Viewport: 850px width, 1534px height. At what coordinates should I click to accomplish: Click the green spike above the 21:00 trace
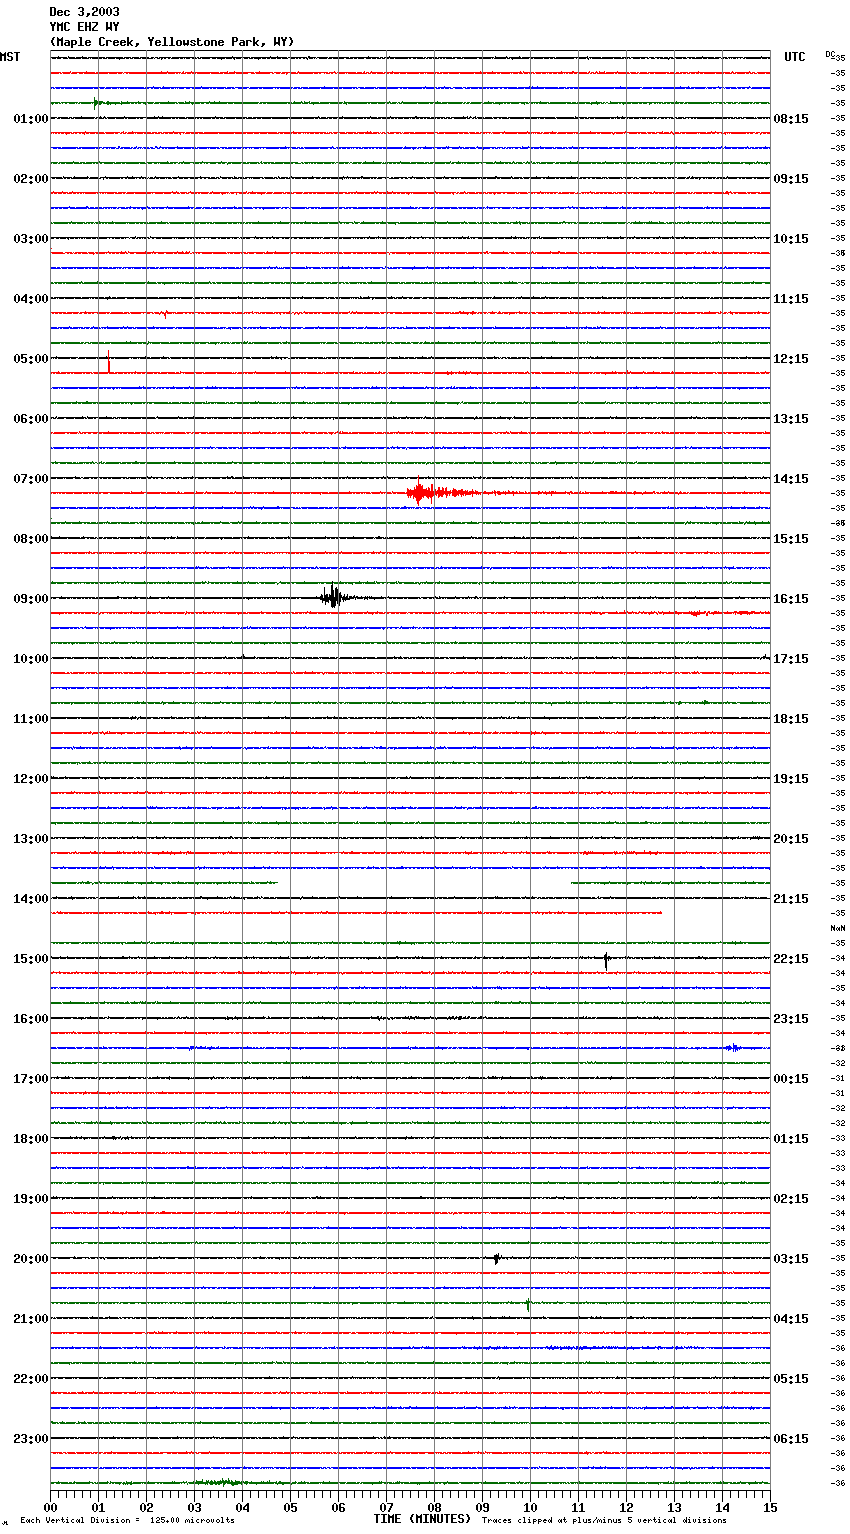[x=528, y=1304]
